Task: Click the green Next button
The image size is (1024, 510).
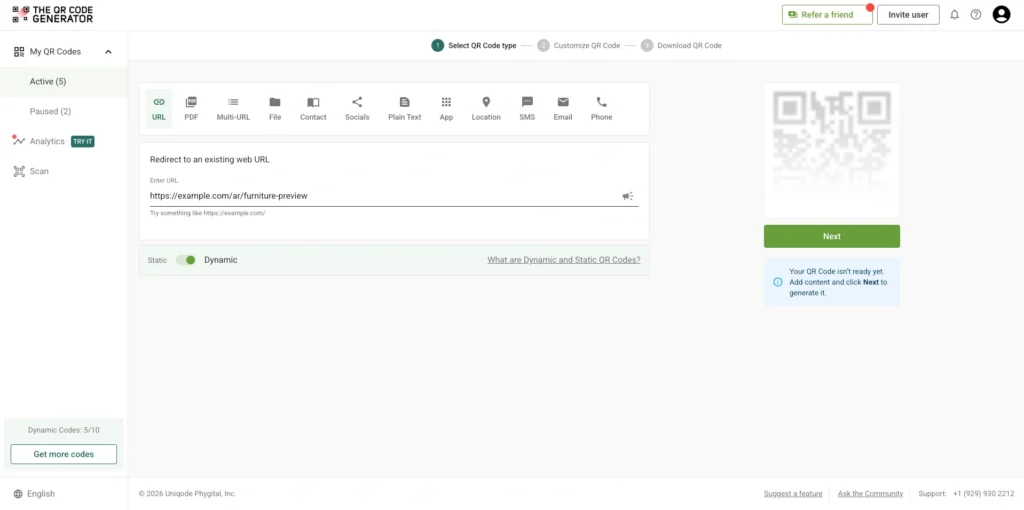Action: click(x=831, y=237)
